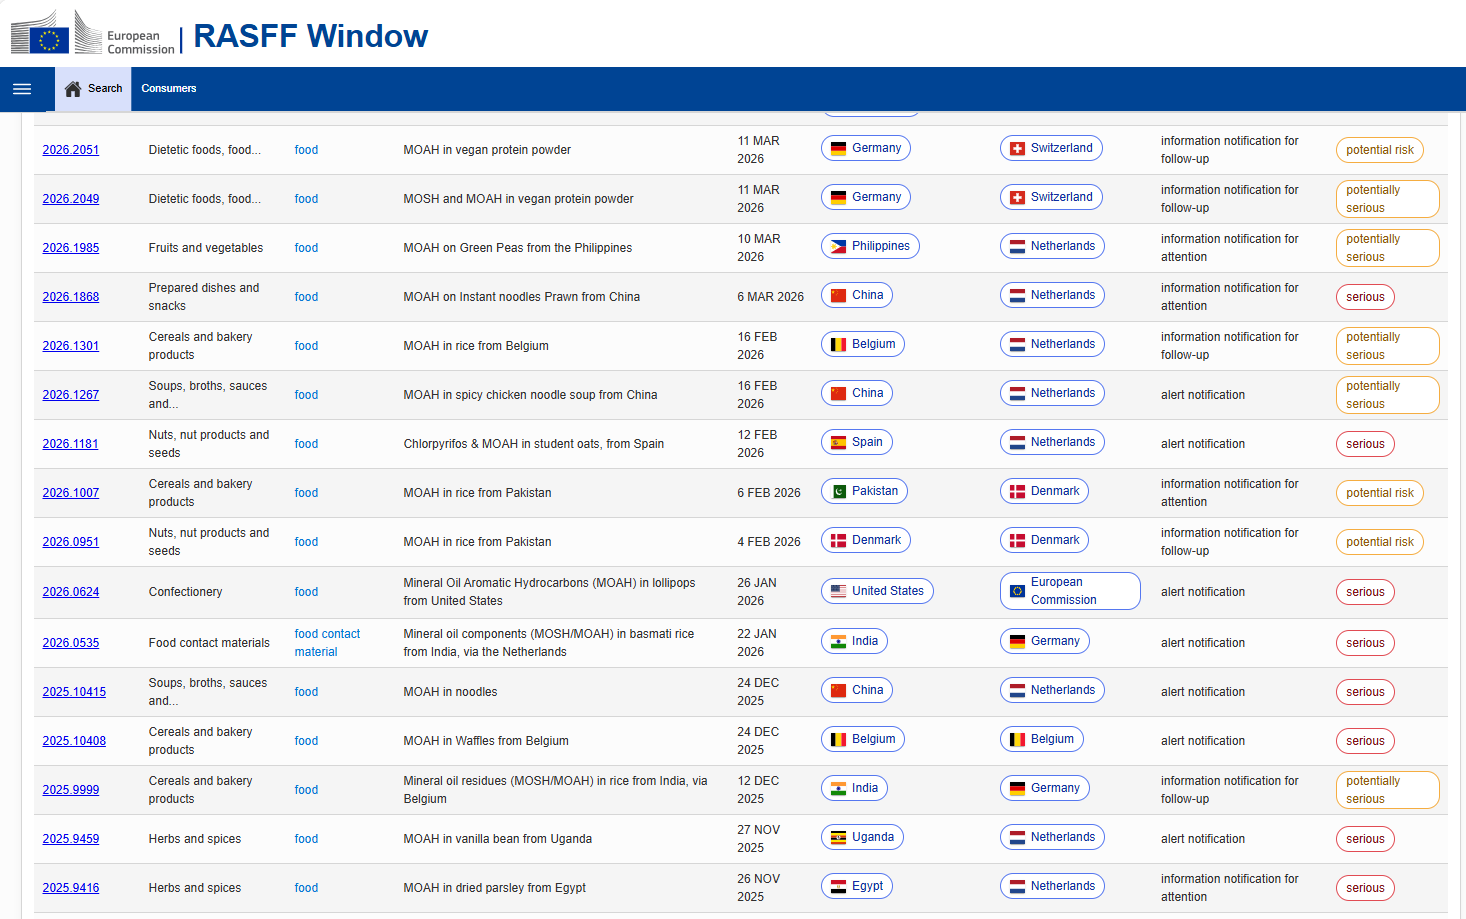Switch to the Consumers tab
The height and width of the screenshot is (919, 1466).
coord(169,89)
